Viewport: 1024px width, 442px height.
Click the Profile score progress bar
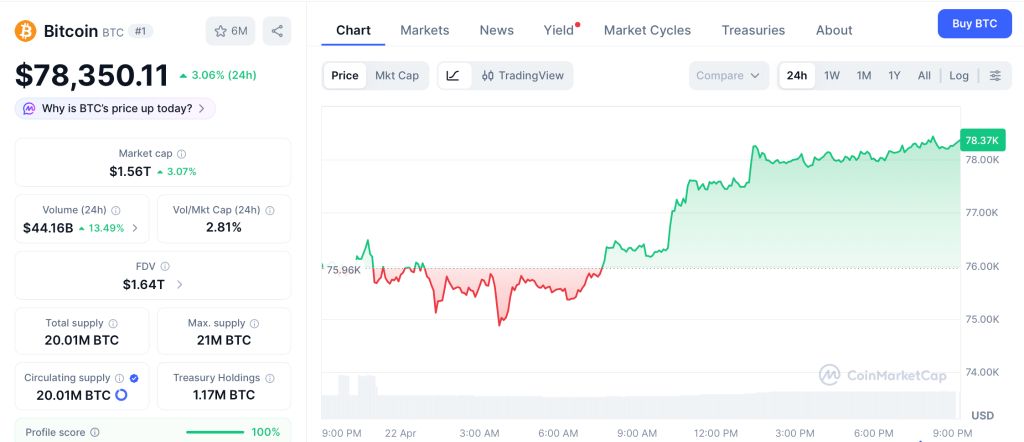click(214, 432)
